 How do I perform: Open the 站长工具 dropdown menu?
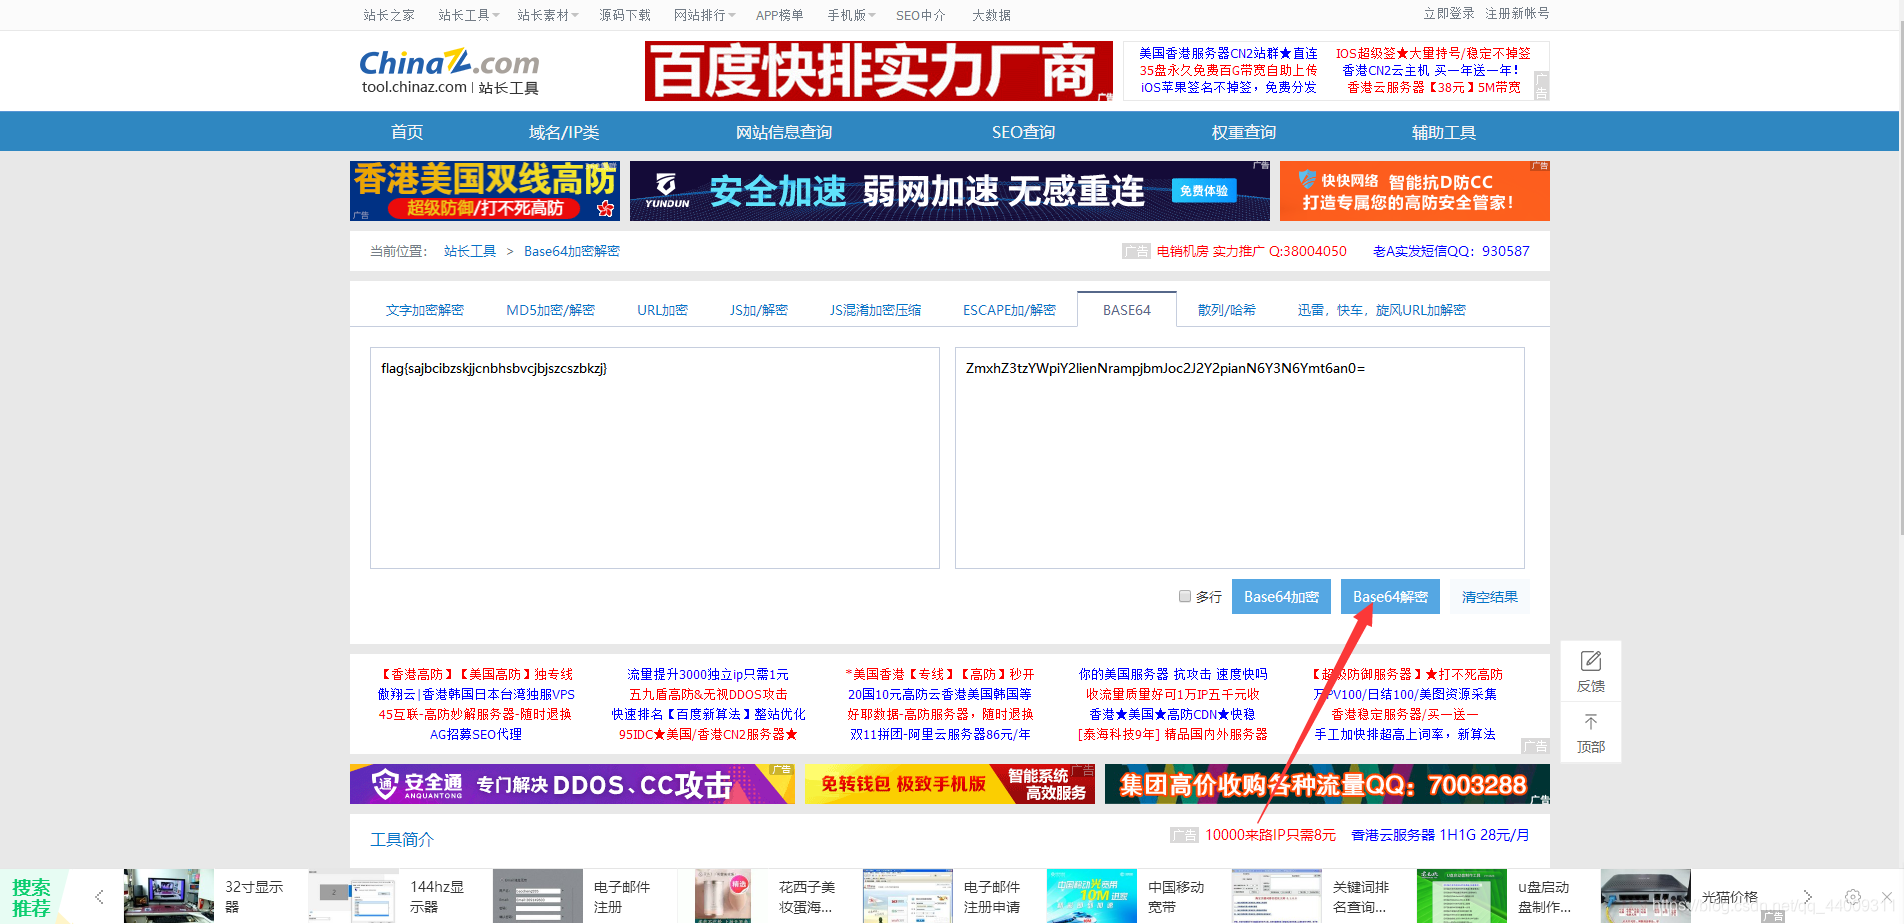pos(463,14)
